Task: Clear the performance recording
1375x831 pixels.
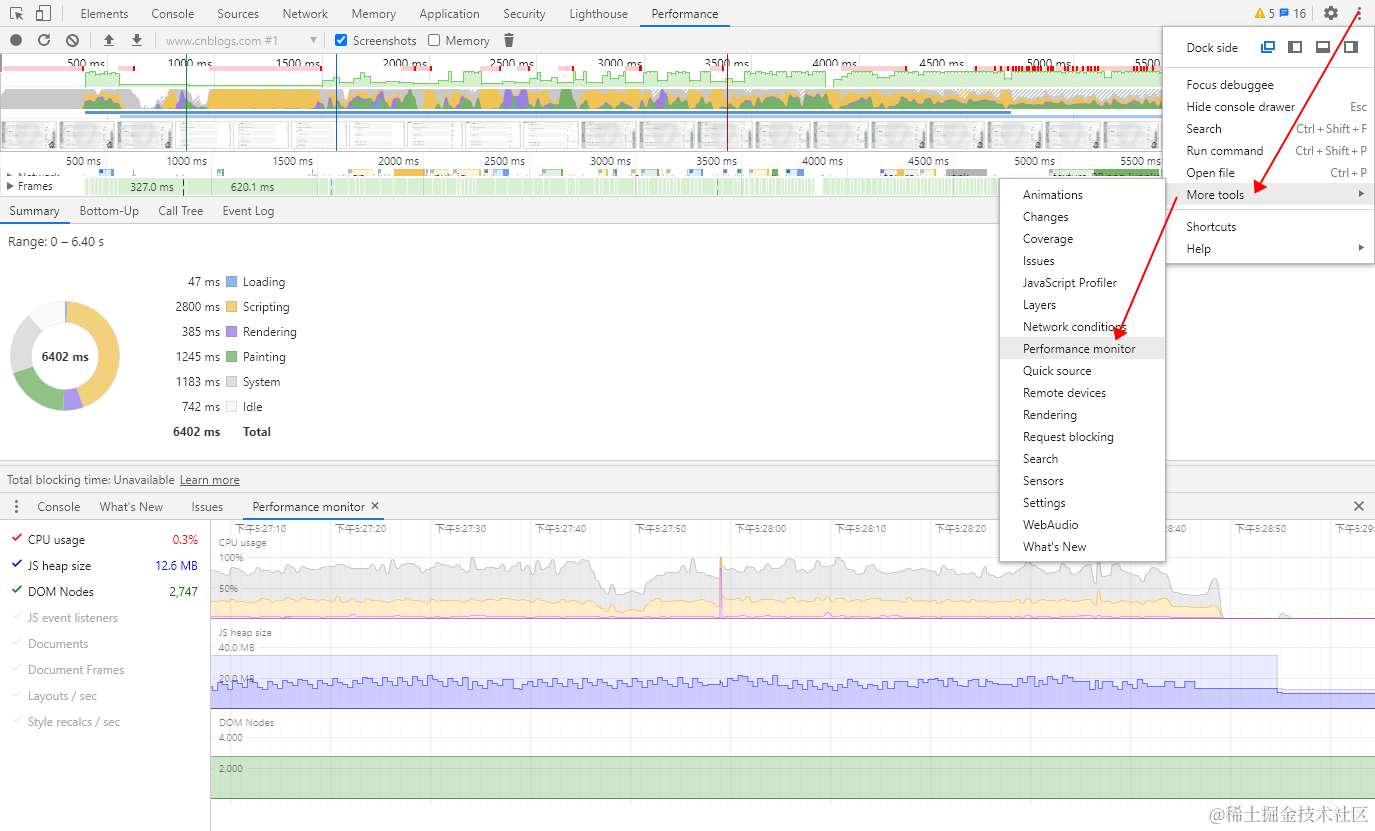Action: [72, 40]
